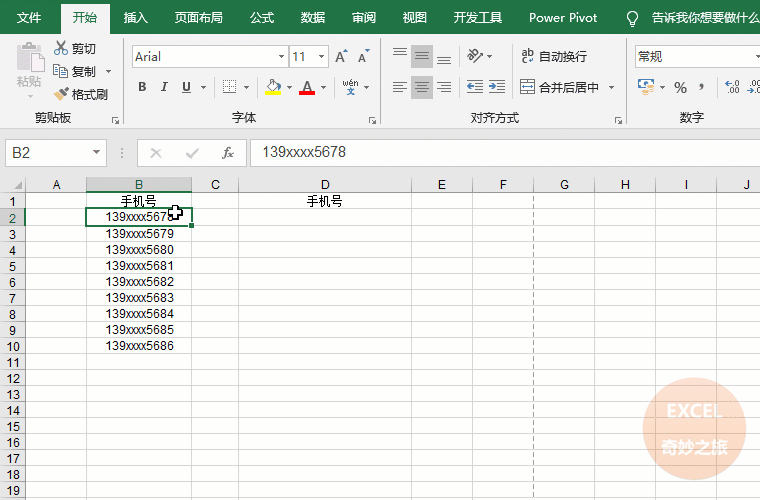This screenshot has width=760, height=500.
Task: Apply the yellow fill color swatch
Action: coord(273,87)
